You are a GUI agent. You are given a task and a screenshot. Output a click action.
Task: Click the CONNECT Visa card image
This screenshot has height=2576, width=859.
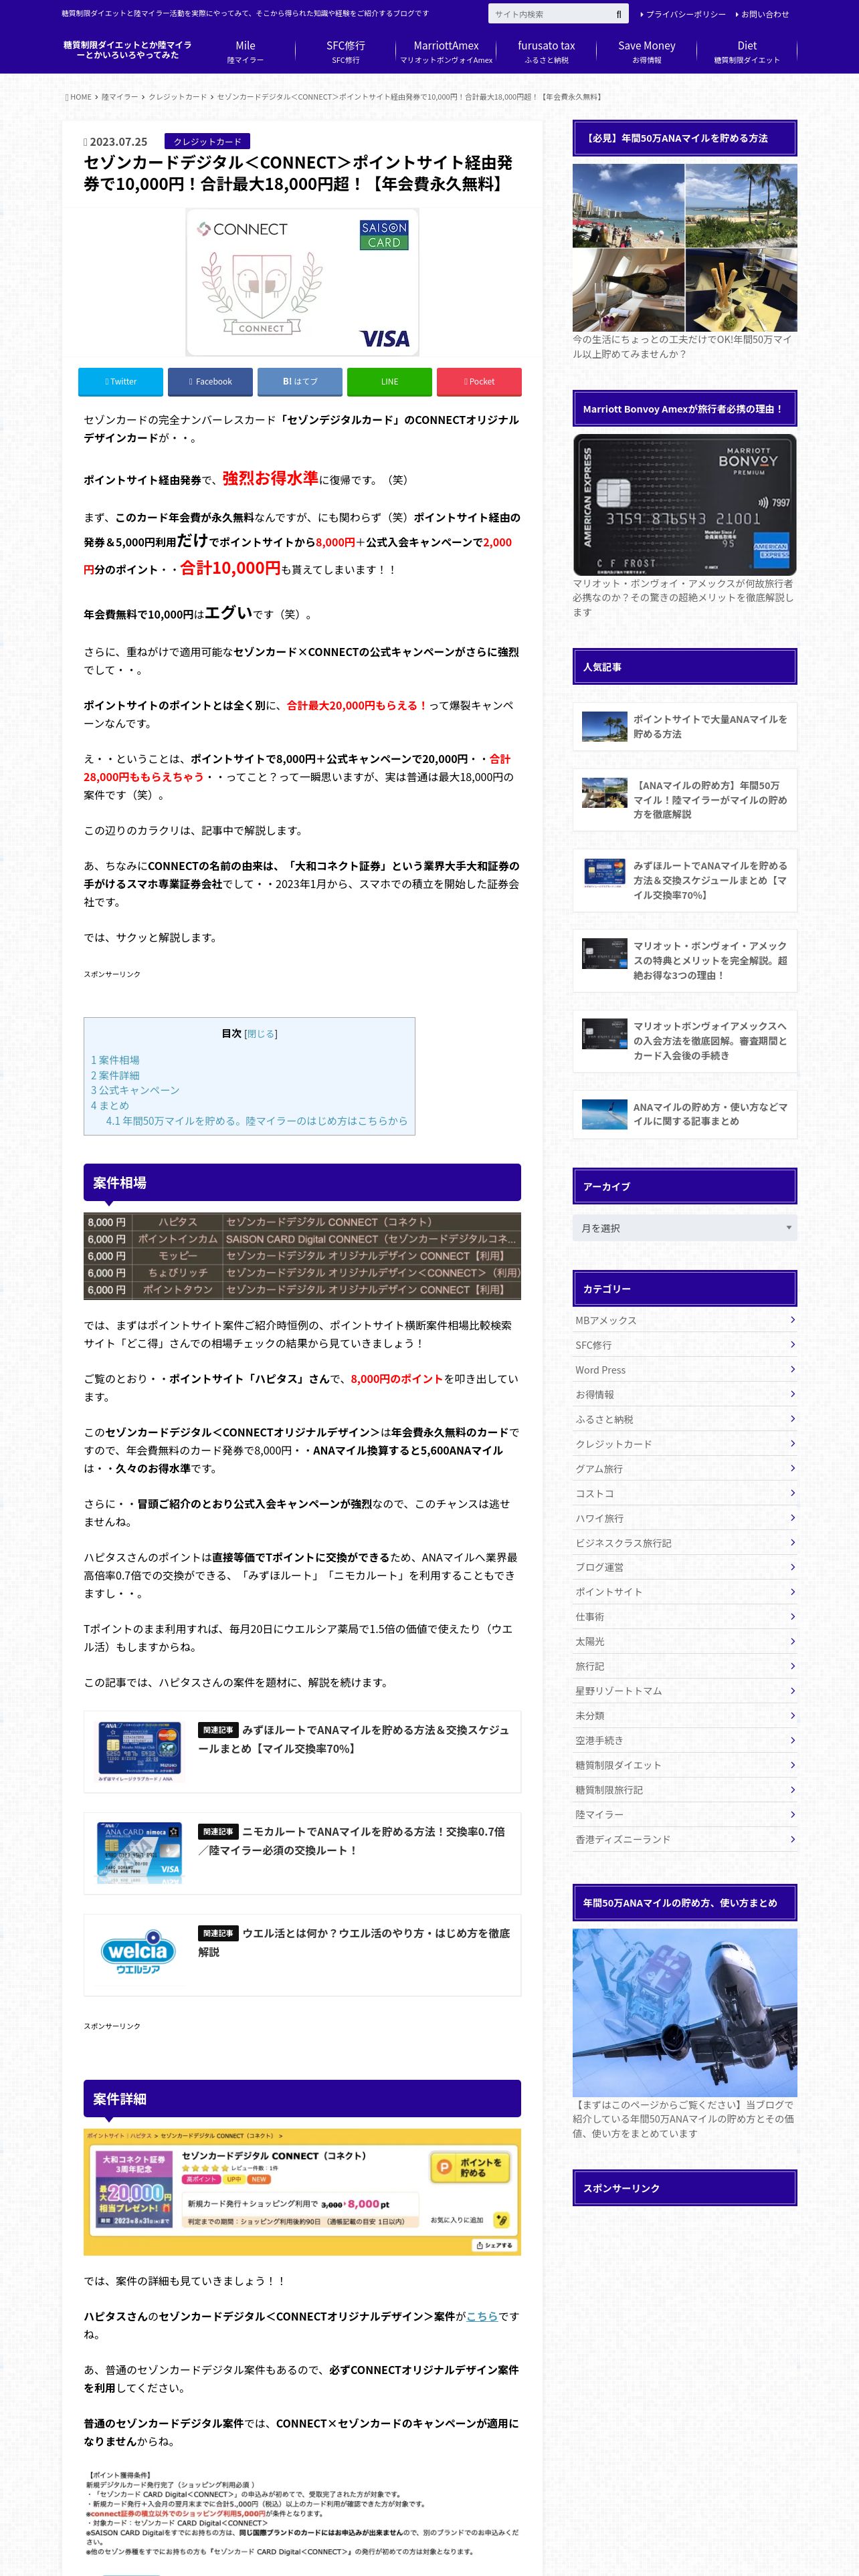[x=302, y=282]
